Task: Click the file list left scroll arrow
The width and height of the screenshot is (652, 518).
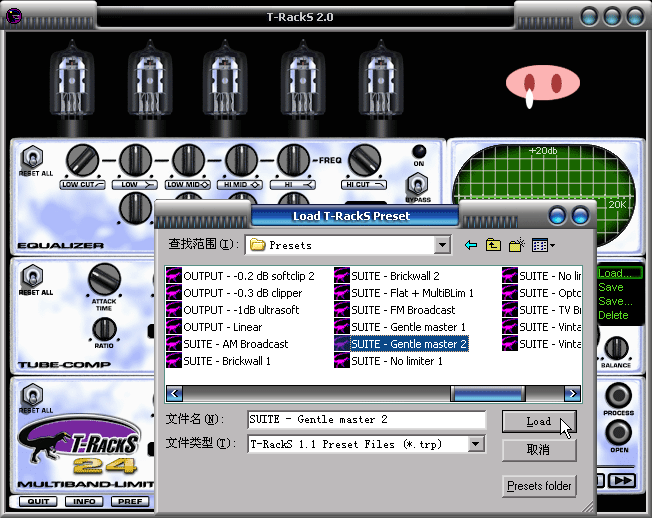Action: click(x=175, y=393)
